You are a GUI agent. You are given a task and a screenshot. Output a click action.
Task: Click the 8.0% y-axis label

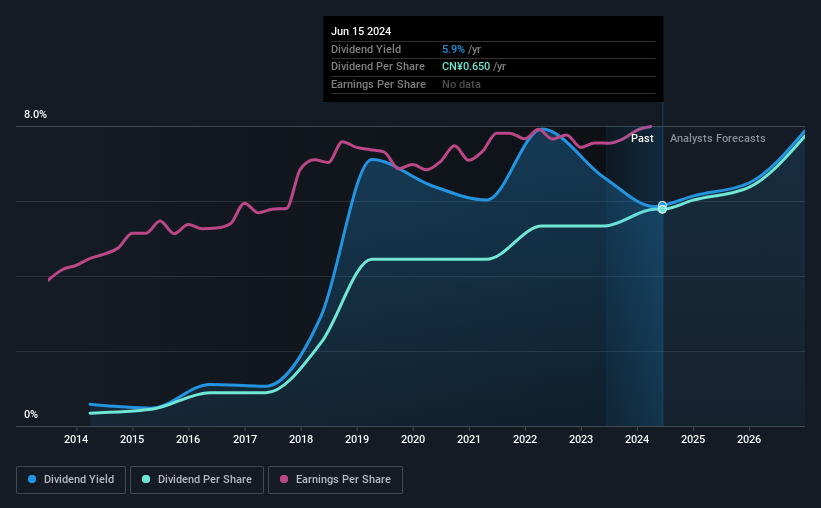coord(36,115)
